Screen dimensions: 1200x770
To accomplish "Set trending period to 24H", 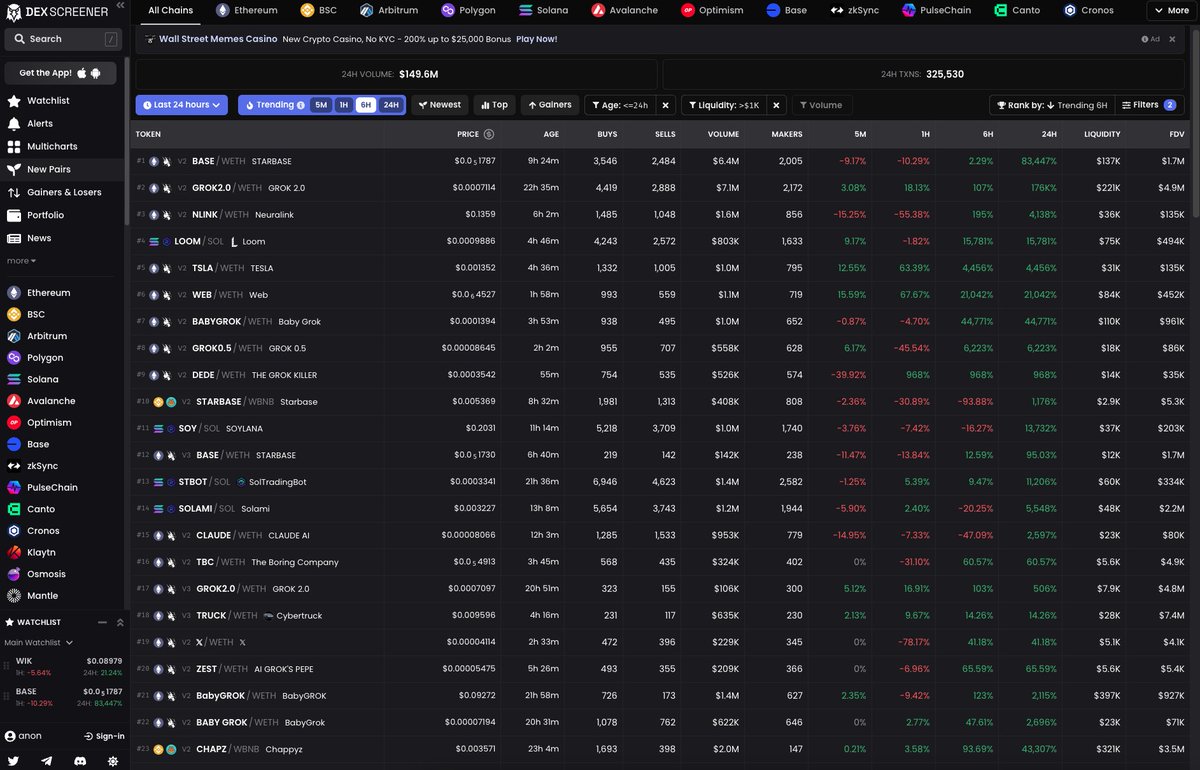I will (391, 105).
